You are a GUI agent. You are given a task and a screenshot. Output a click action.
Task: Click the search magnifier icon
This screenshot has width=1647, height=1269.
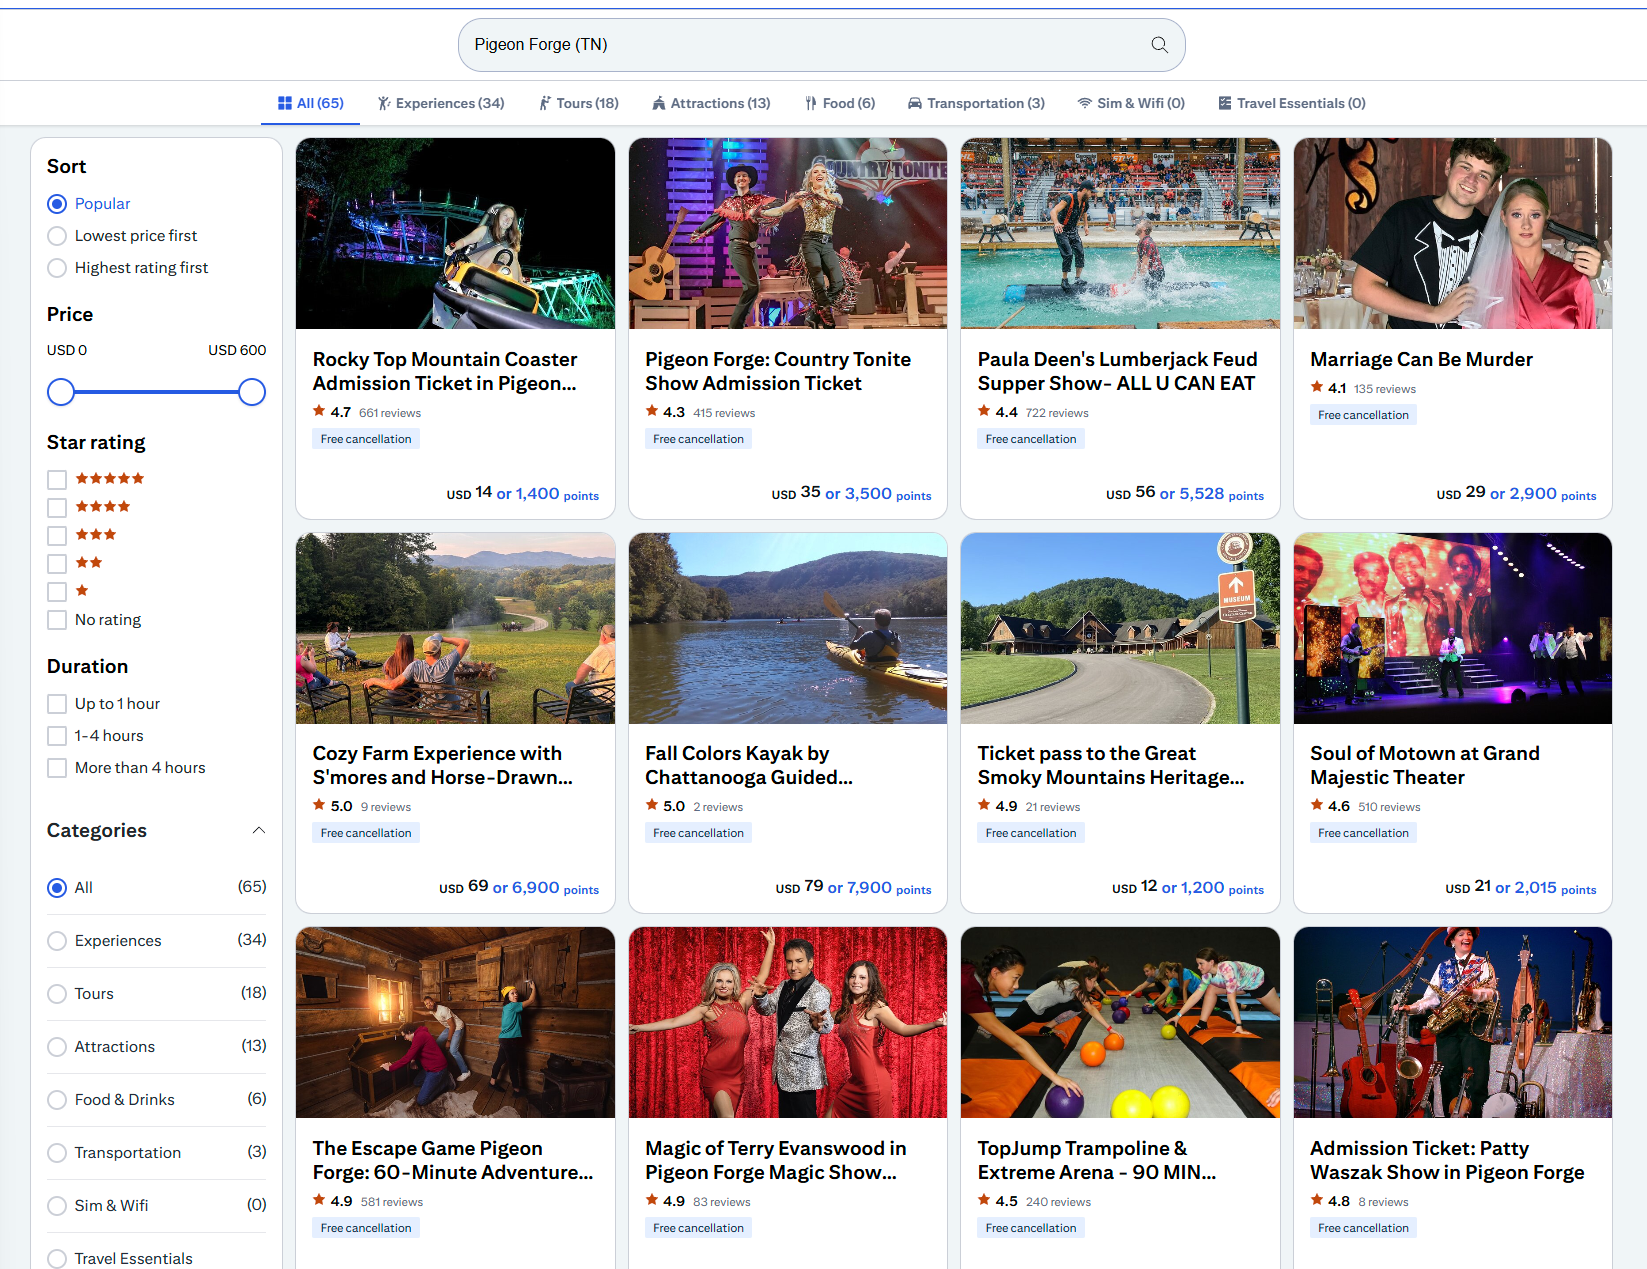click(x=1159, y=45)
